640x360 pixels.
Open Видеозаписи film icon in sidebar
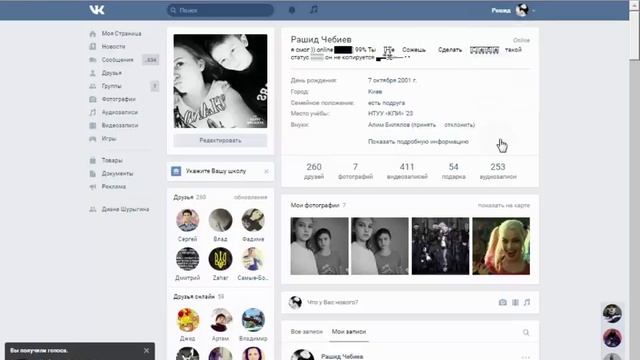[93, 125]
